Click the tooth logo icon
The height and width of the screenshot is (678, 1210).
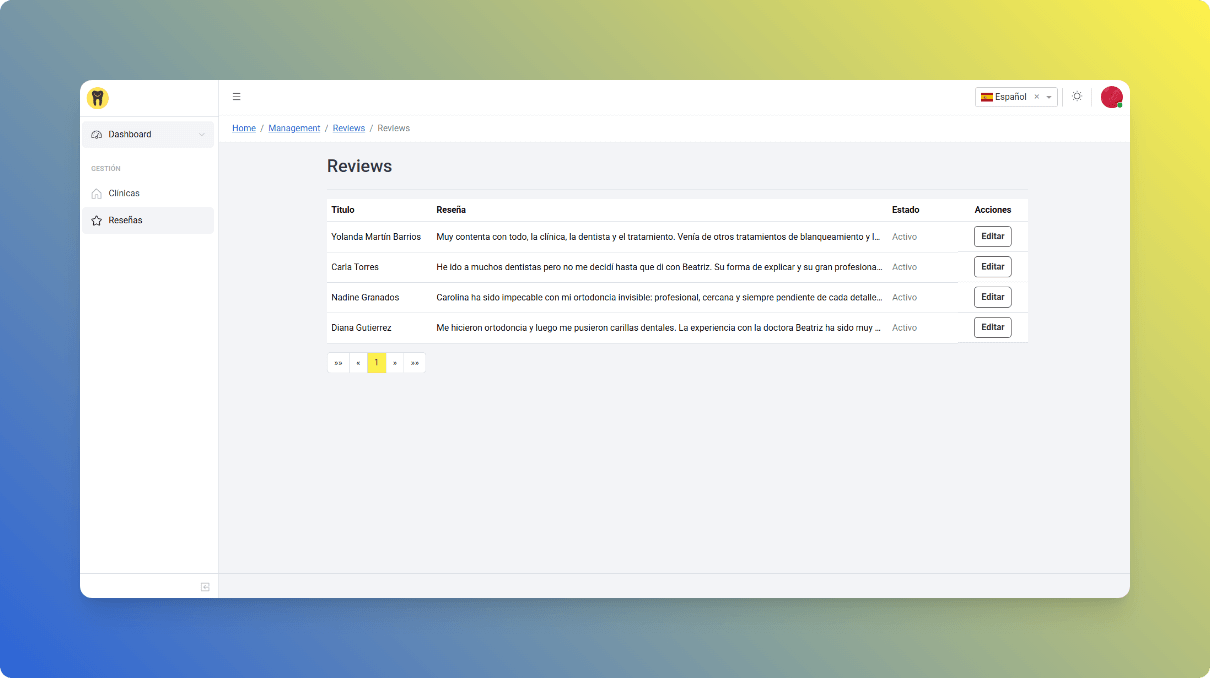(97, 98)
